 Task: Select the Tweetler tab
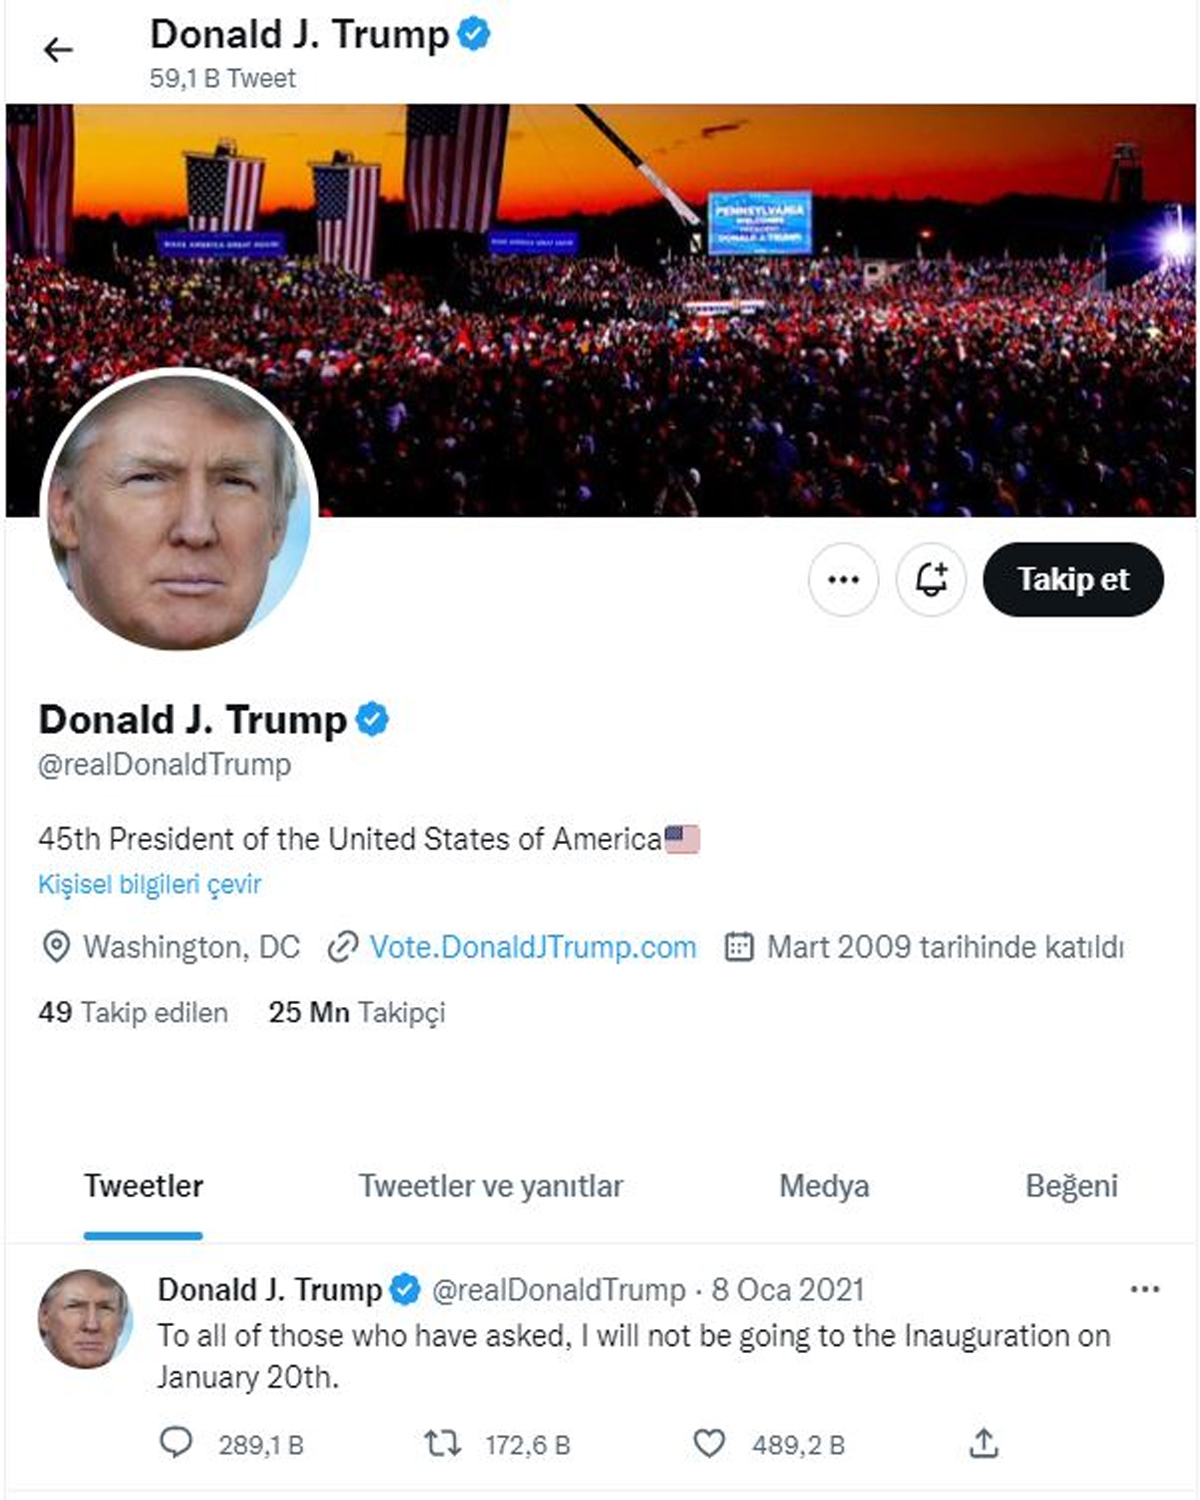pyautogui.click(x=143, y=1186)
